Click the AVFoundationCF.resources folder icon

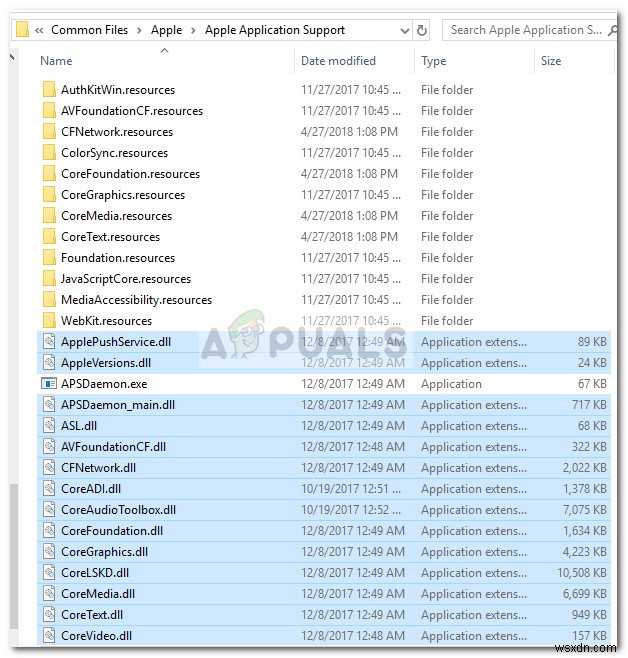[x=49, y=110]
